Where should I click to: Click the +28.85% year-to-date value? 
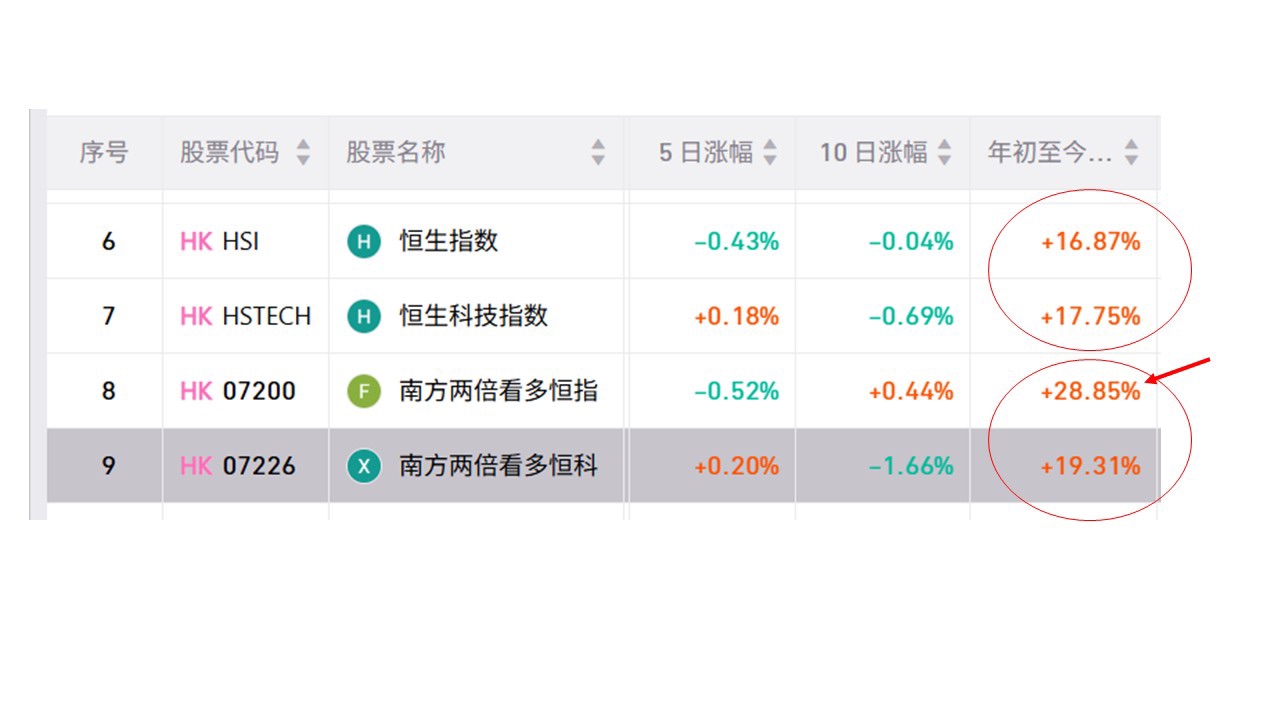(x=1090, y=391)
